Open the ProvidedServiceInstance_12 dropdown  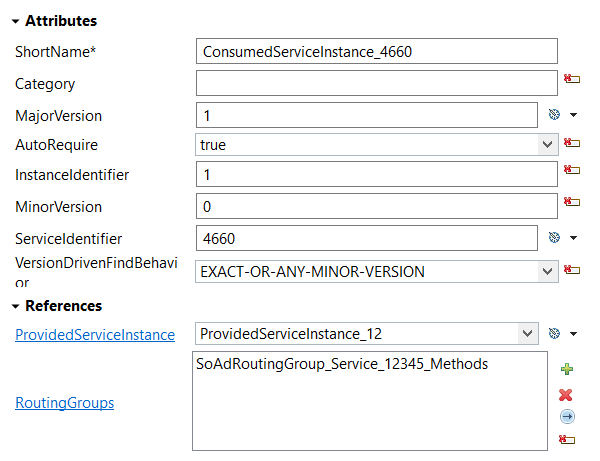pyautogui.click(x=528, y=334)
